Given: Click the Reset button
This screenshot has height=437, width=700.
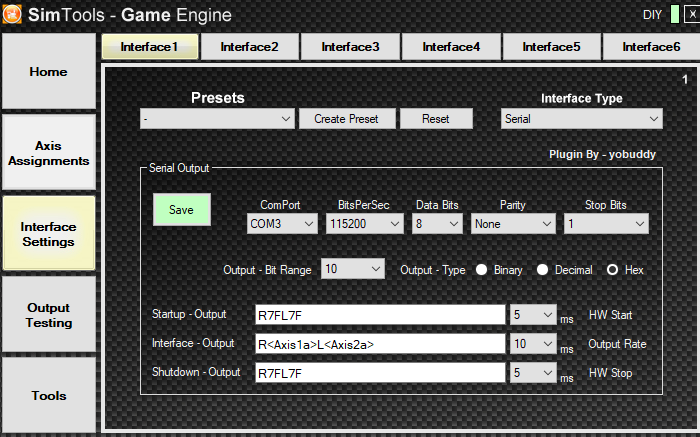Looking at the screenshot, I should click(435, 119).
